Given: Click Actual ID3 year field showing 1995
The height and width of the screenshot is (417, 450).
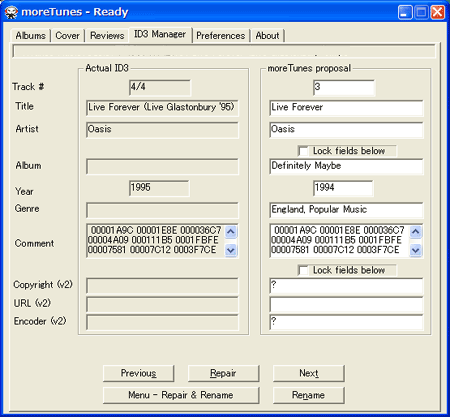Looking at the screenshot, I should [159, 189].
